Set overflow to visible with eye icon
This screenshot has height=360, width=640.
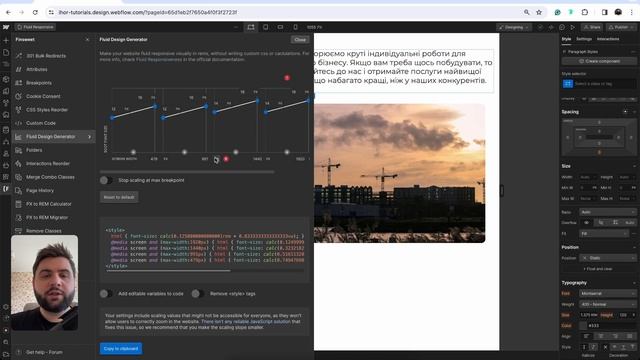coord(587,223)
